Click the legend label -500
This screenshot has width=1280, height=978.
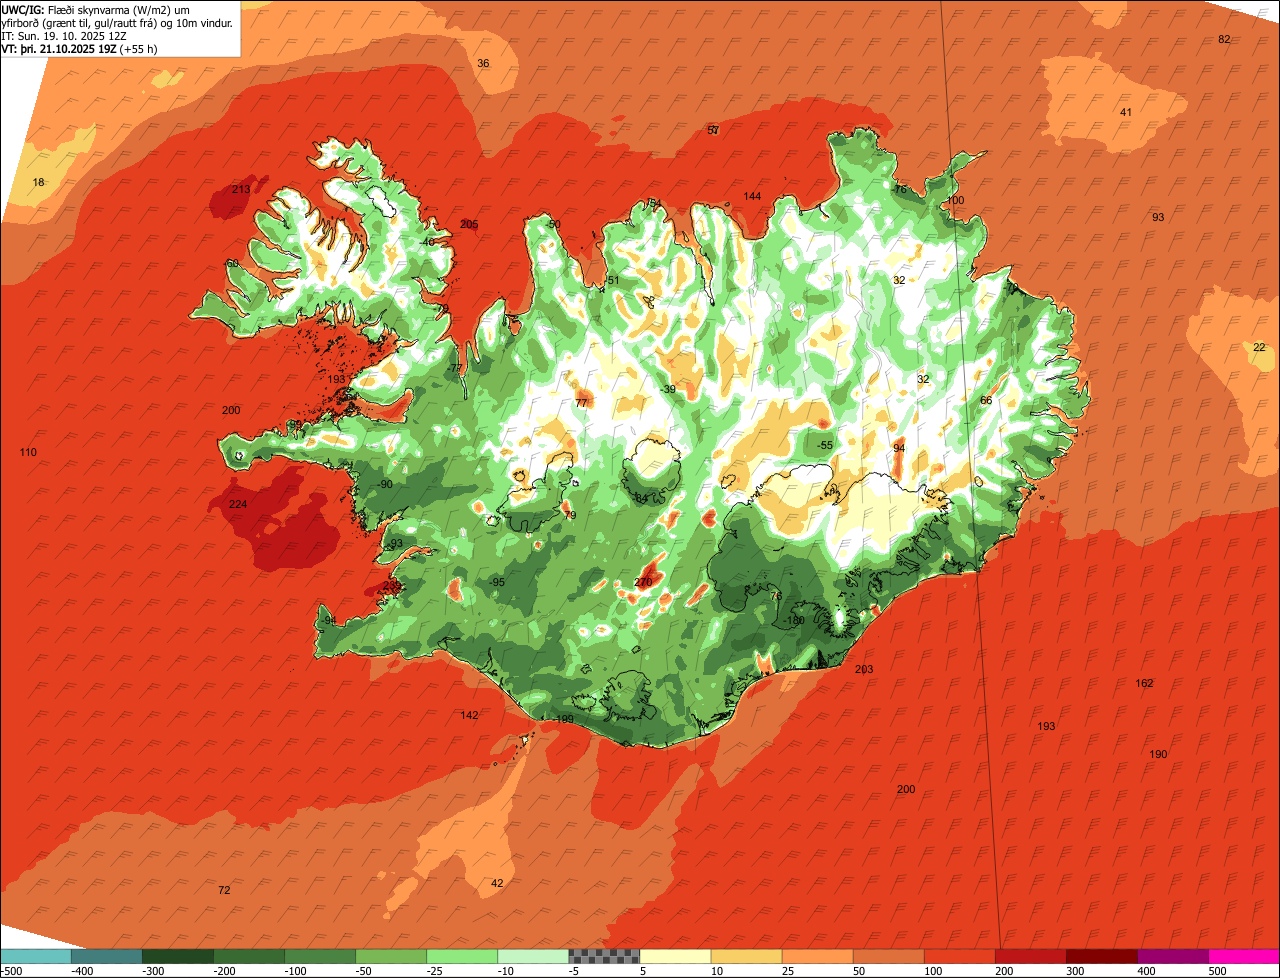coord(11,971)
